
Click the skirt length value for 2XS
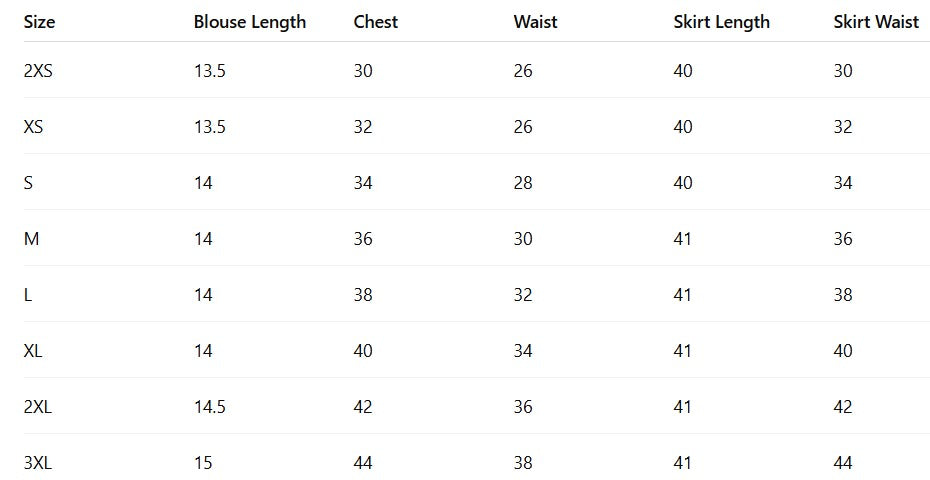point(683,71)
